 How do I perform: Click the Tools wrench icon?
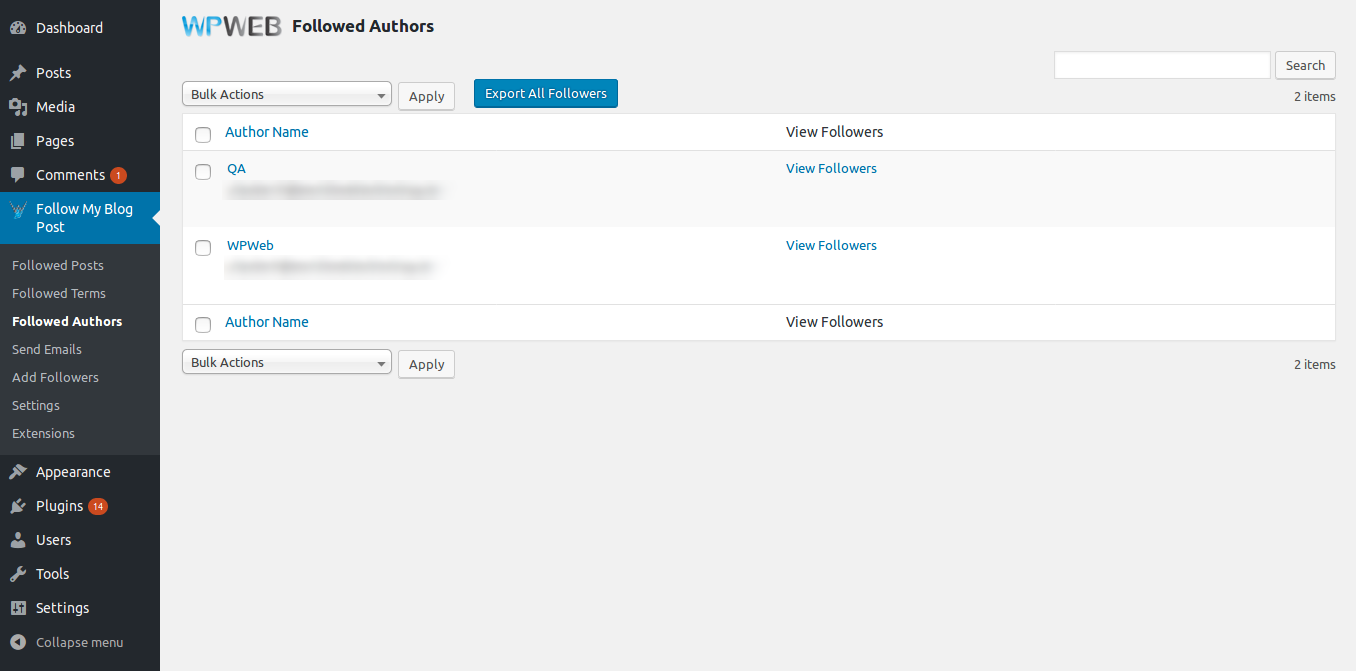pos(18,574)
